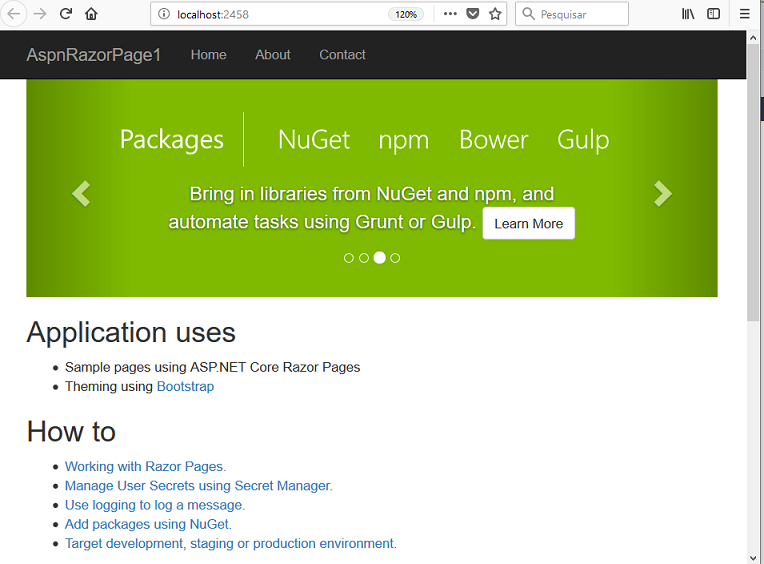
Task: Click the NuGet text in banner
Action: point(314,140)
